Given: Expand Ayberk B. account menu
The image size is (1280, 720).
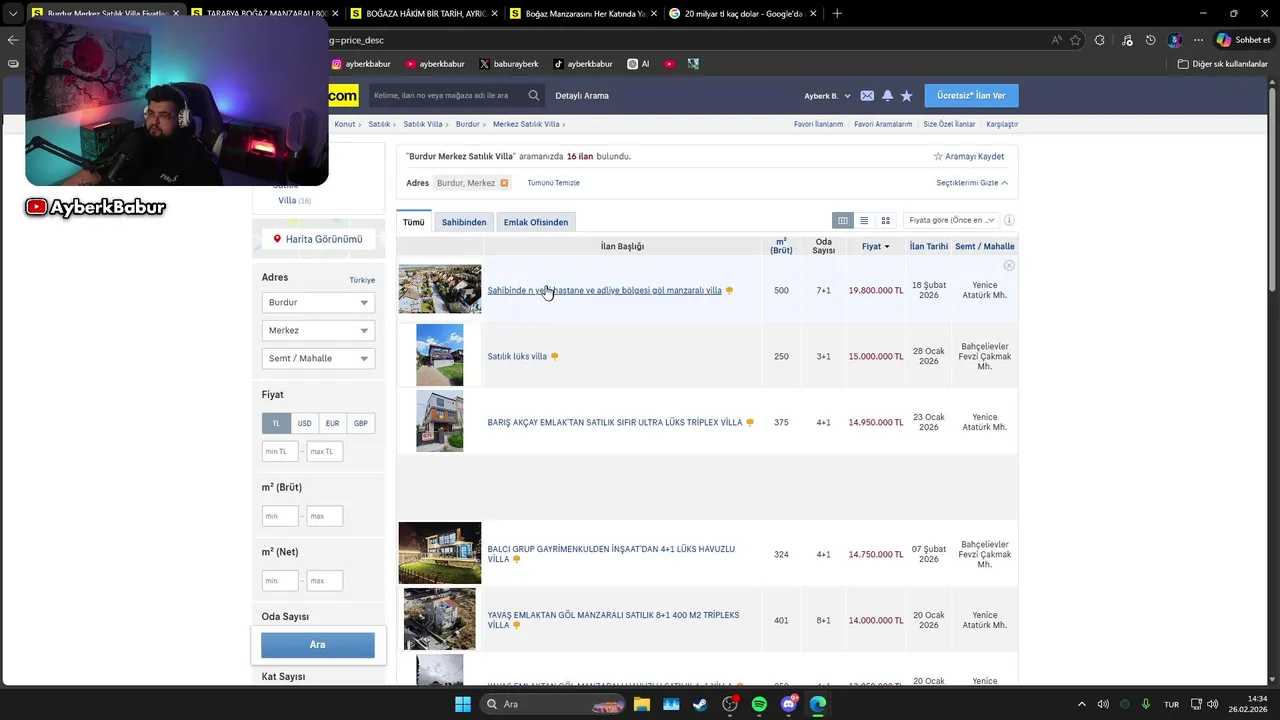Looking at the screenshot, I should pyautogui.click(x=828, y=96).
